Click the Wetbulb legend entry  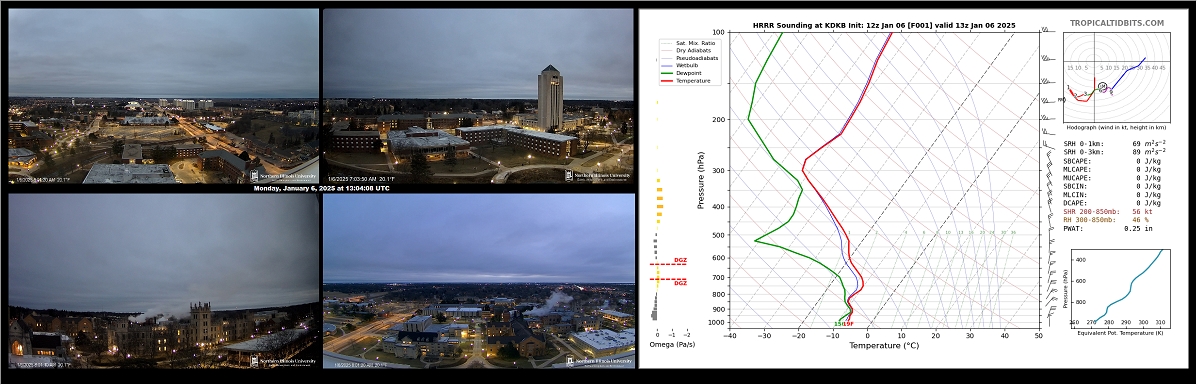(x=682, y=66)
